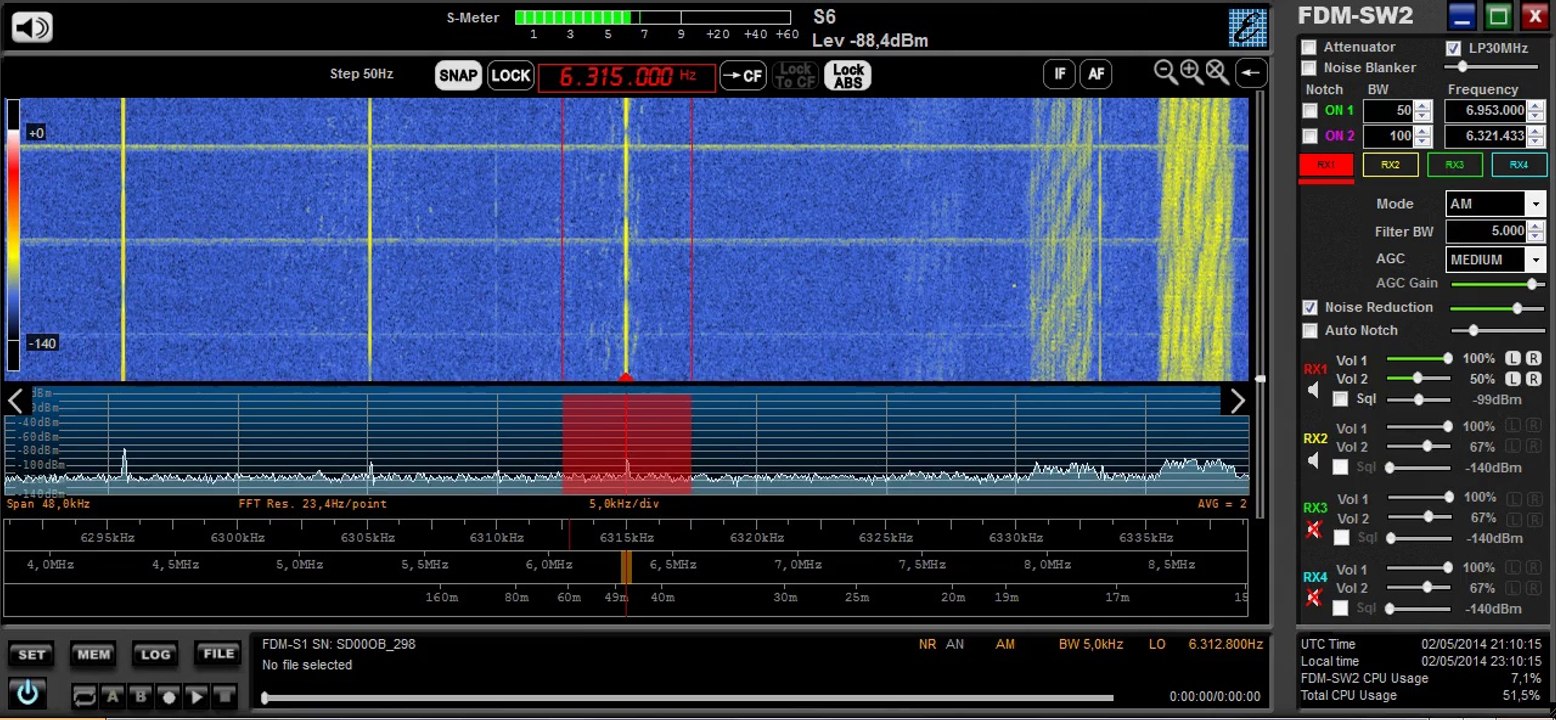1556x720 pixels.
Task: Enable notch ON 2 checkbox
Action: pyautogui.click(x=1310, y=136)
